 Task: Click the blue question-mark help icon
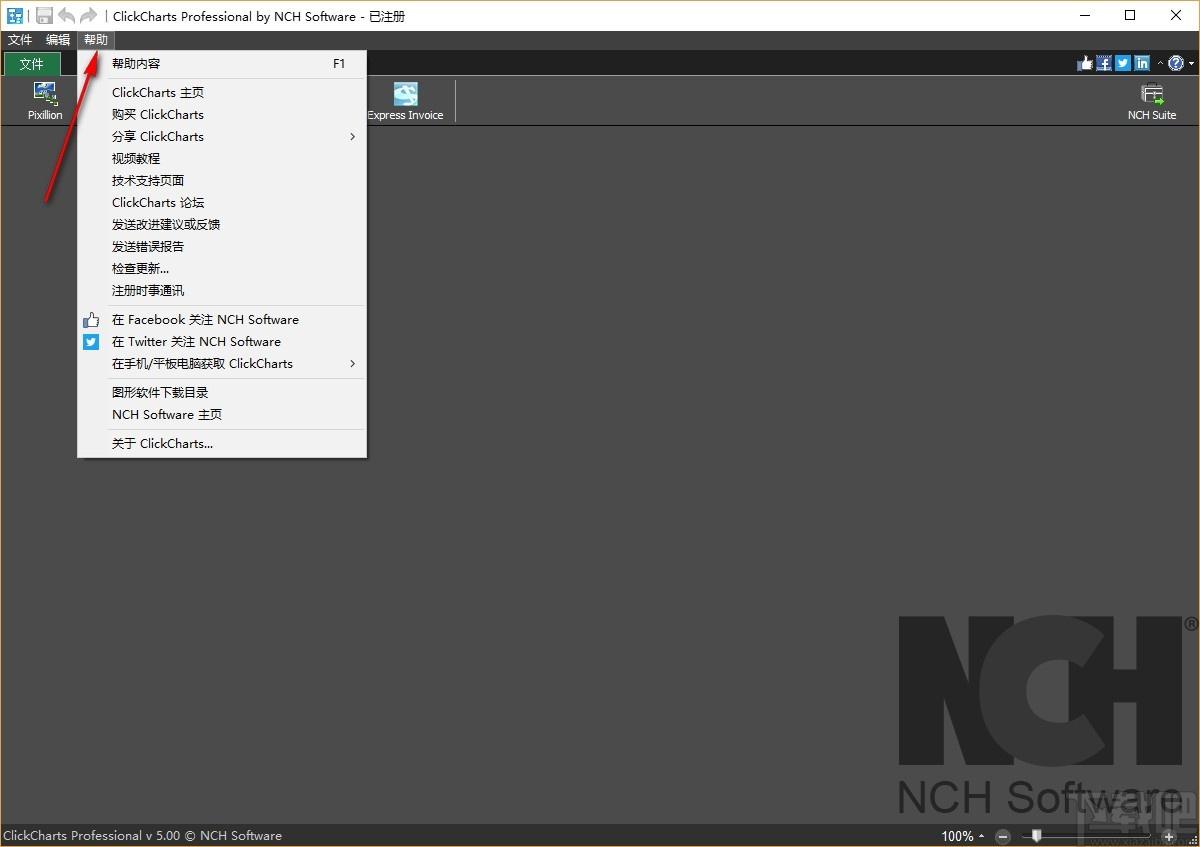coord(1176,63)
